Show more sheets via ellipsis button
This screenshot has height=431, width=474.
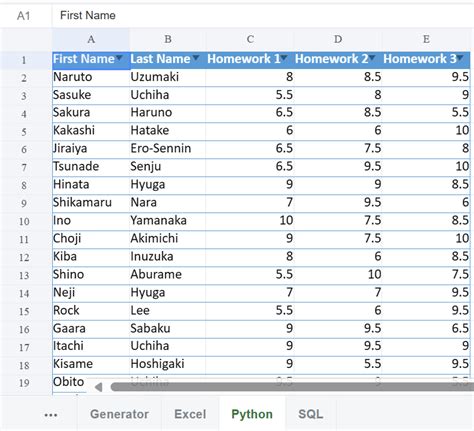(51, 415)
